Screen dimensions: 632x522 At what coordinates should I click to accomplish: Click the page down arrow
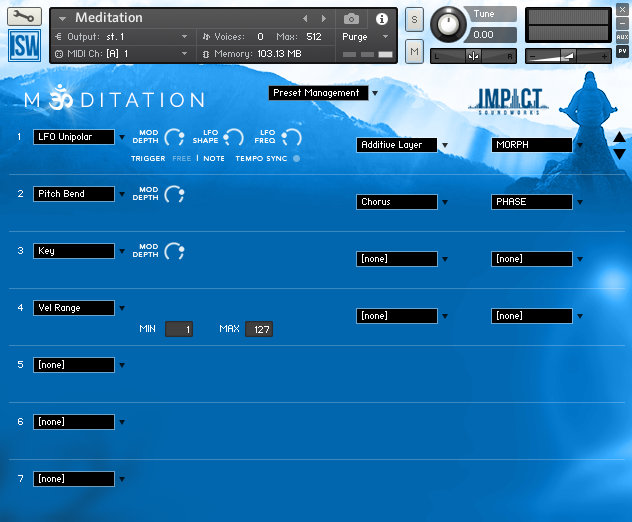(619, 154)
